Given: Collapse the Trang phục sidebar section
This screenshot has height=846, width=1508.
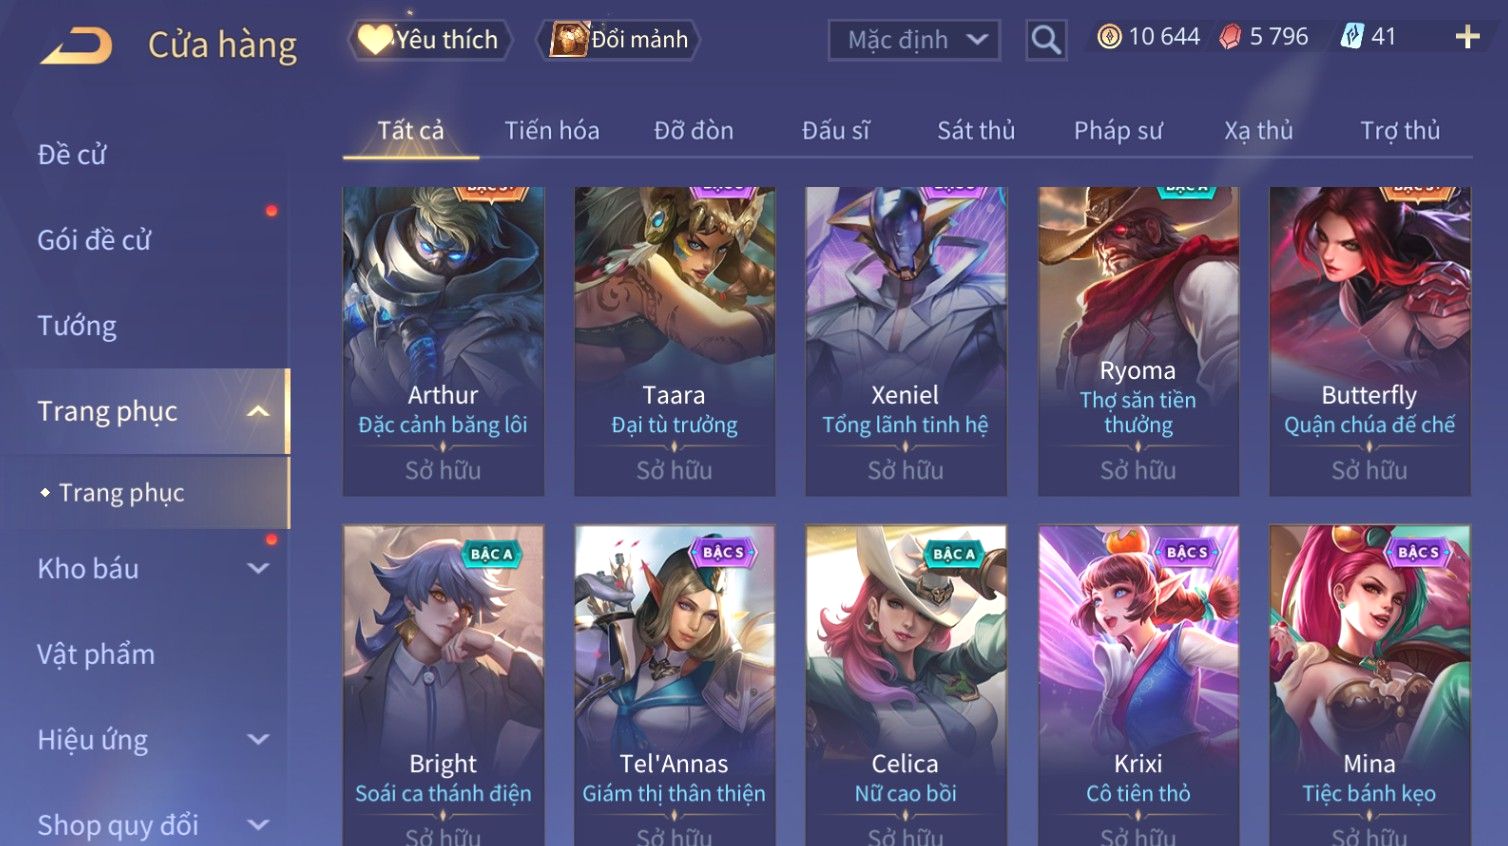Looking at the screenshot, I should click(x=258, y=412).
